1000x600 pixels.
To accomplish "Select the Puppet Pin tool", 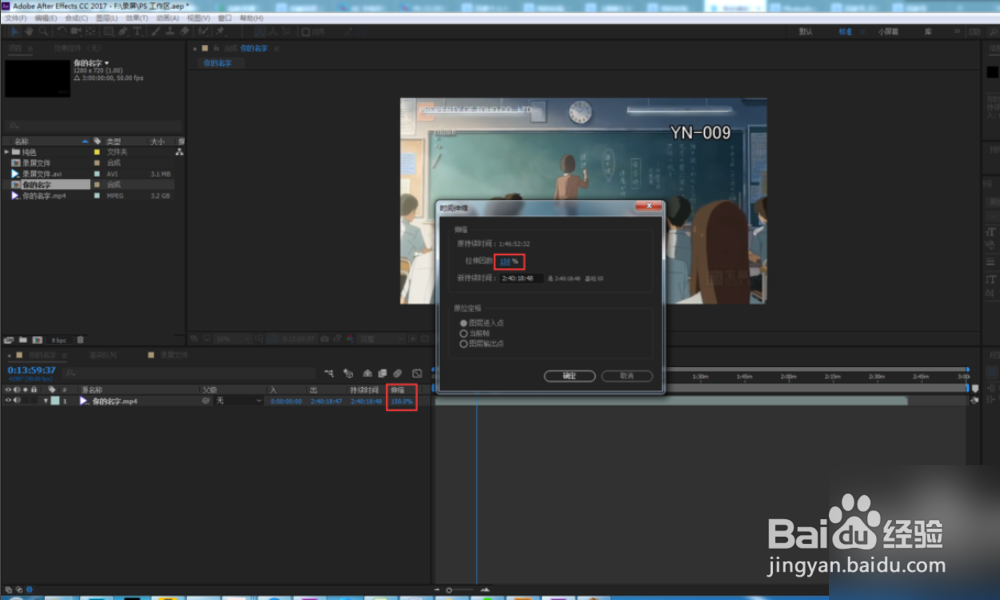I will [x=221, y=31].
